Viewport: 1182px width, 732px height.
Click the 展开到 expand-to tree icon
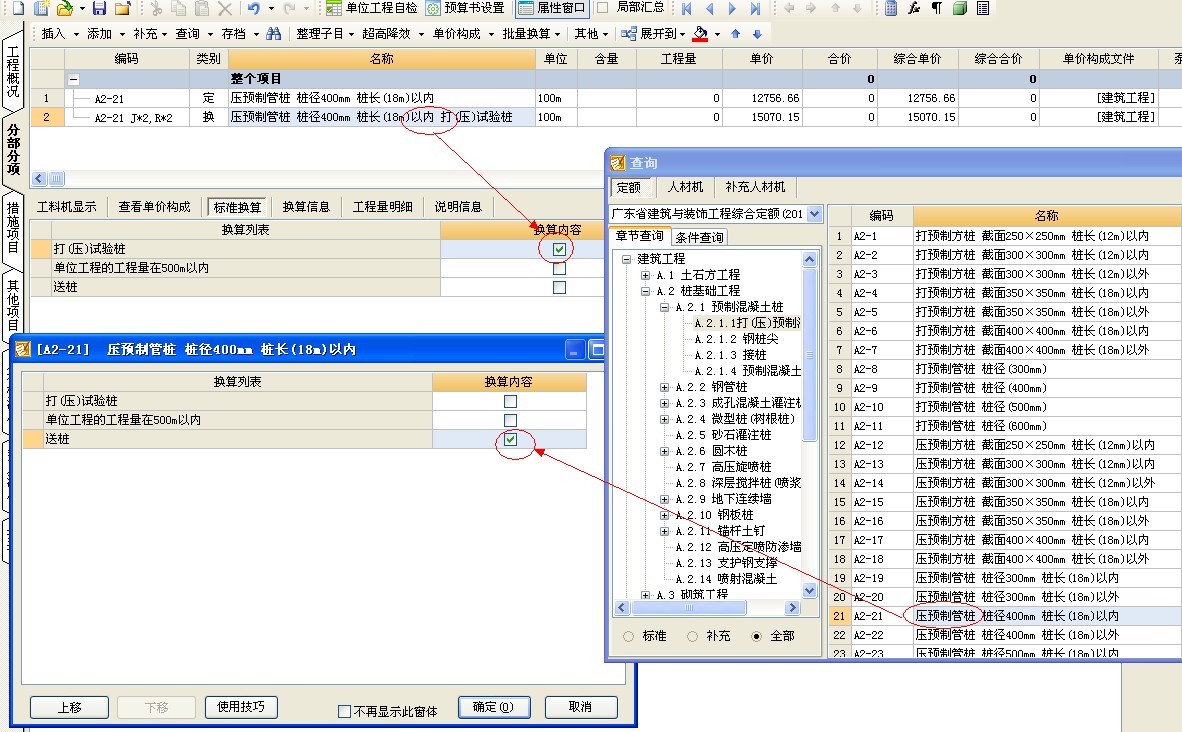629,34
